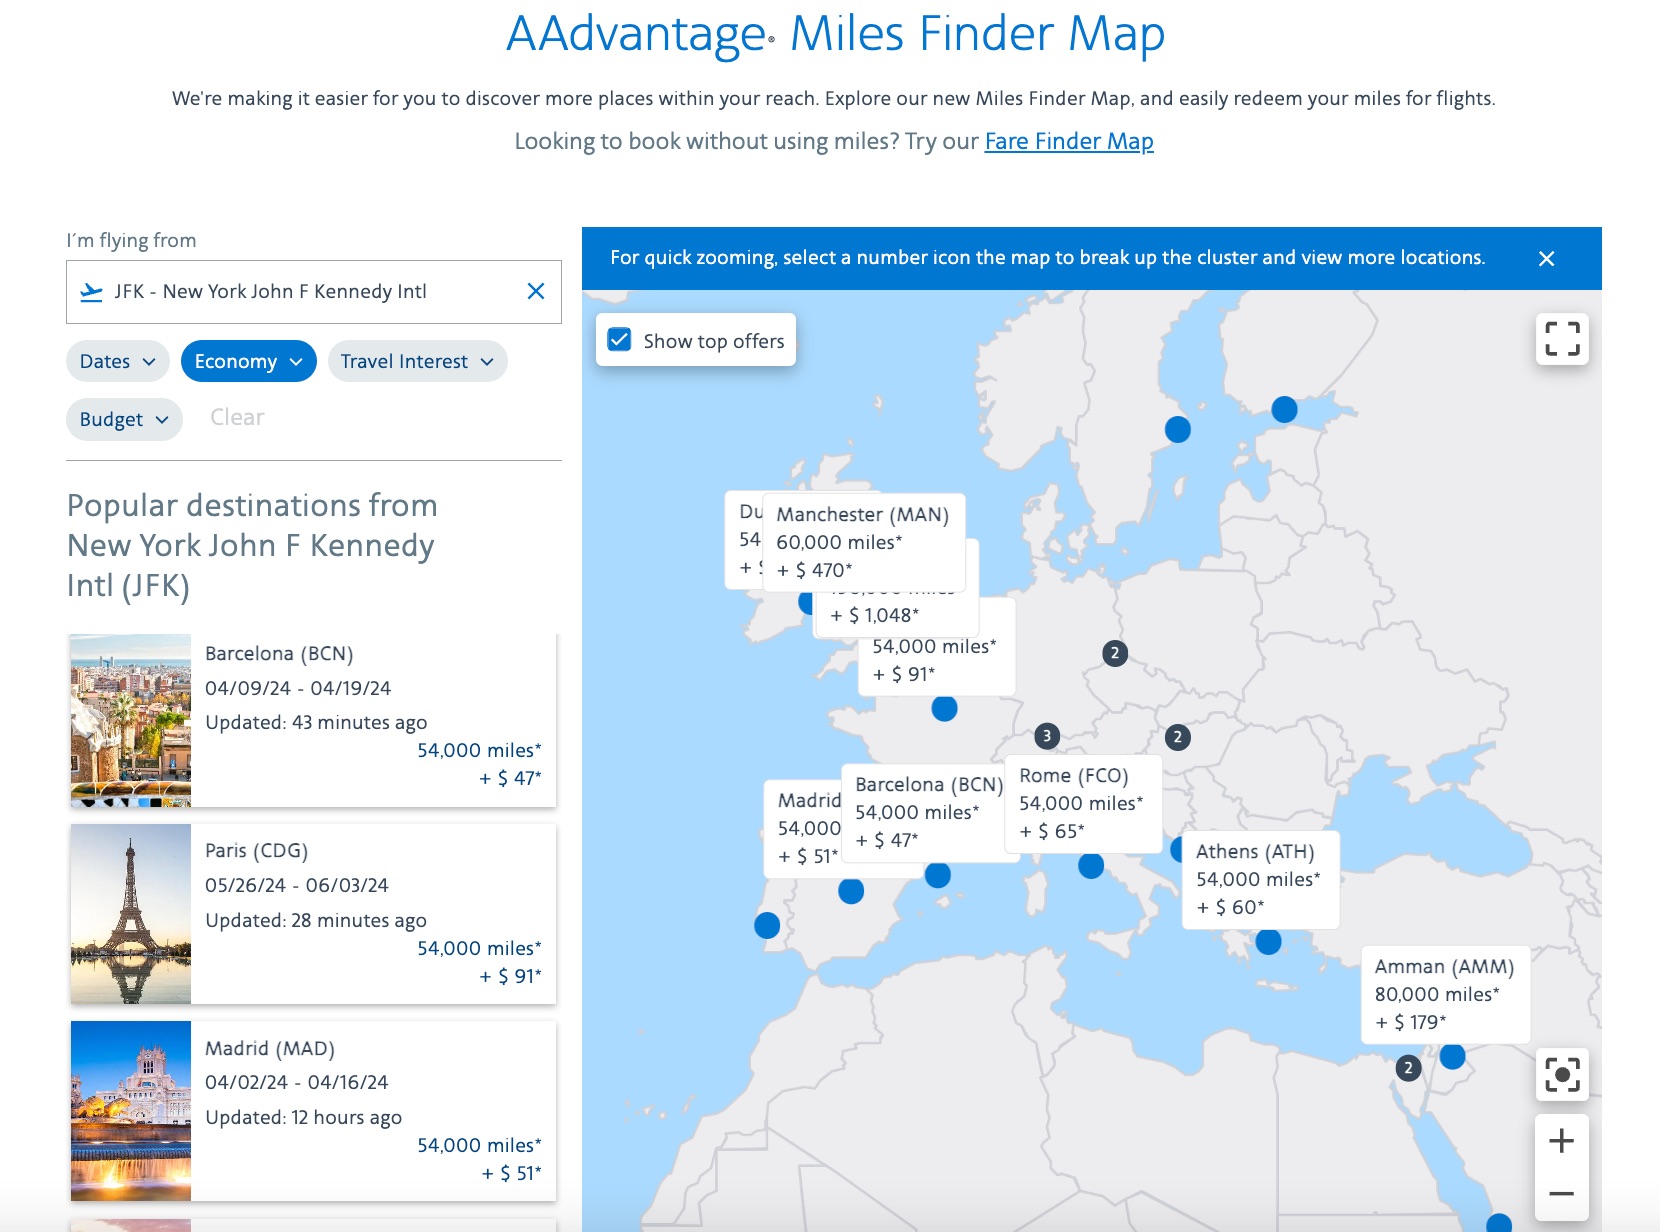Open the Budget dropdown
This screenshot has width=1660, height=1232.
pos(123,419)
